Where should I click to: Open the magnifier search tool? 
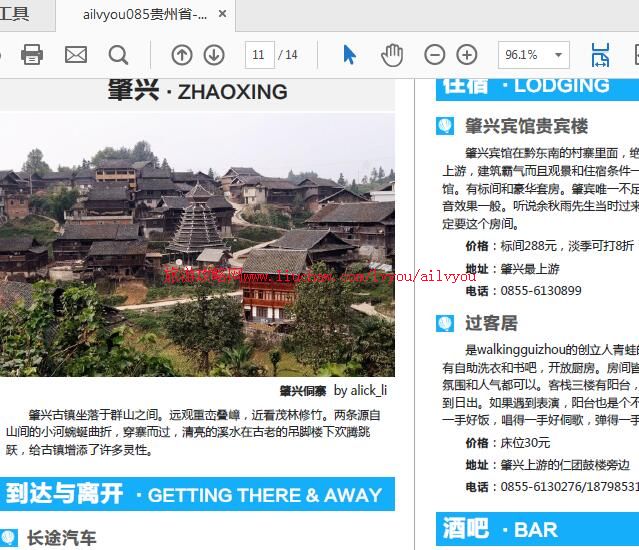[118, 54]
